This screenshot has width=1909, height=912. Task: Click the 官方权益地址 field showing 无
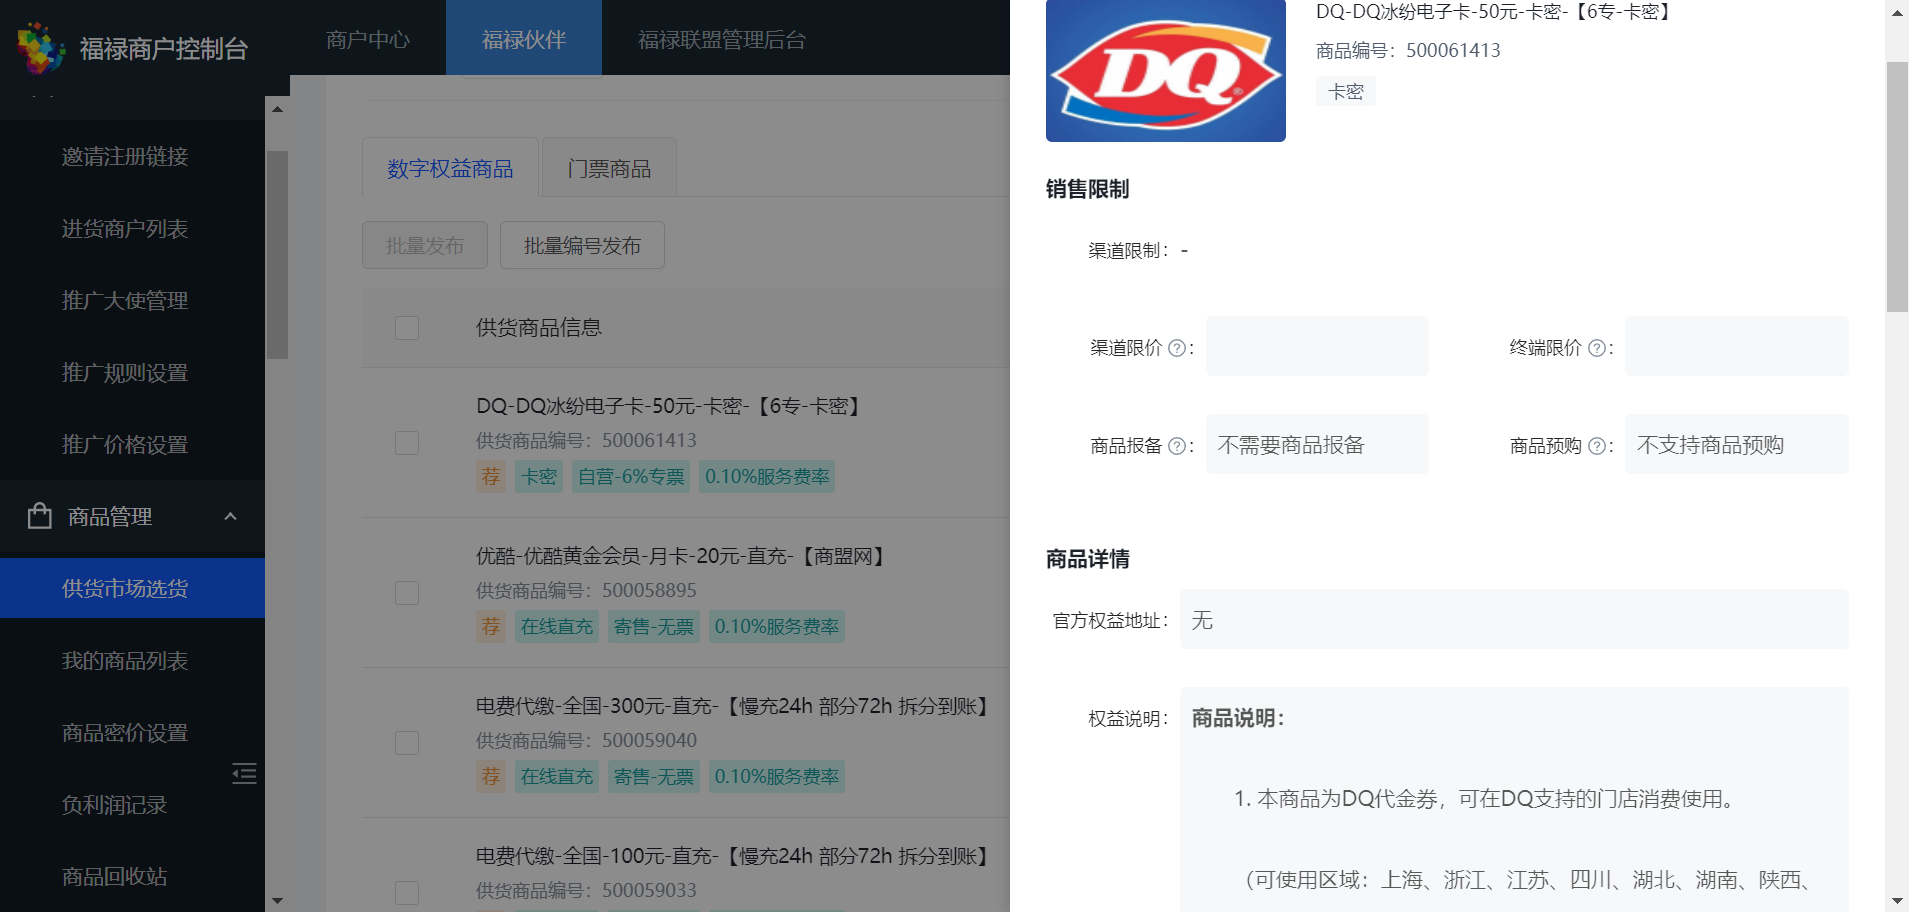pos(1514,619)
